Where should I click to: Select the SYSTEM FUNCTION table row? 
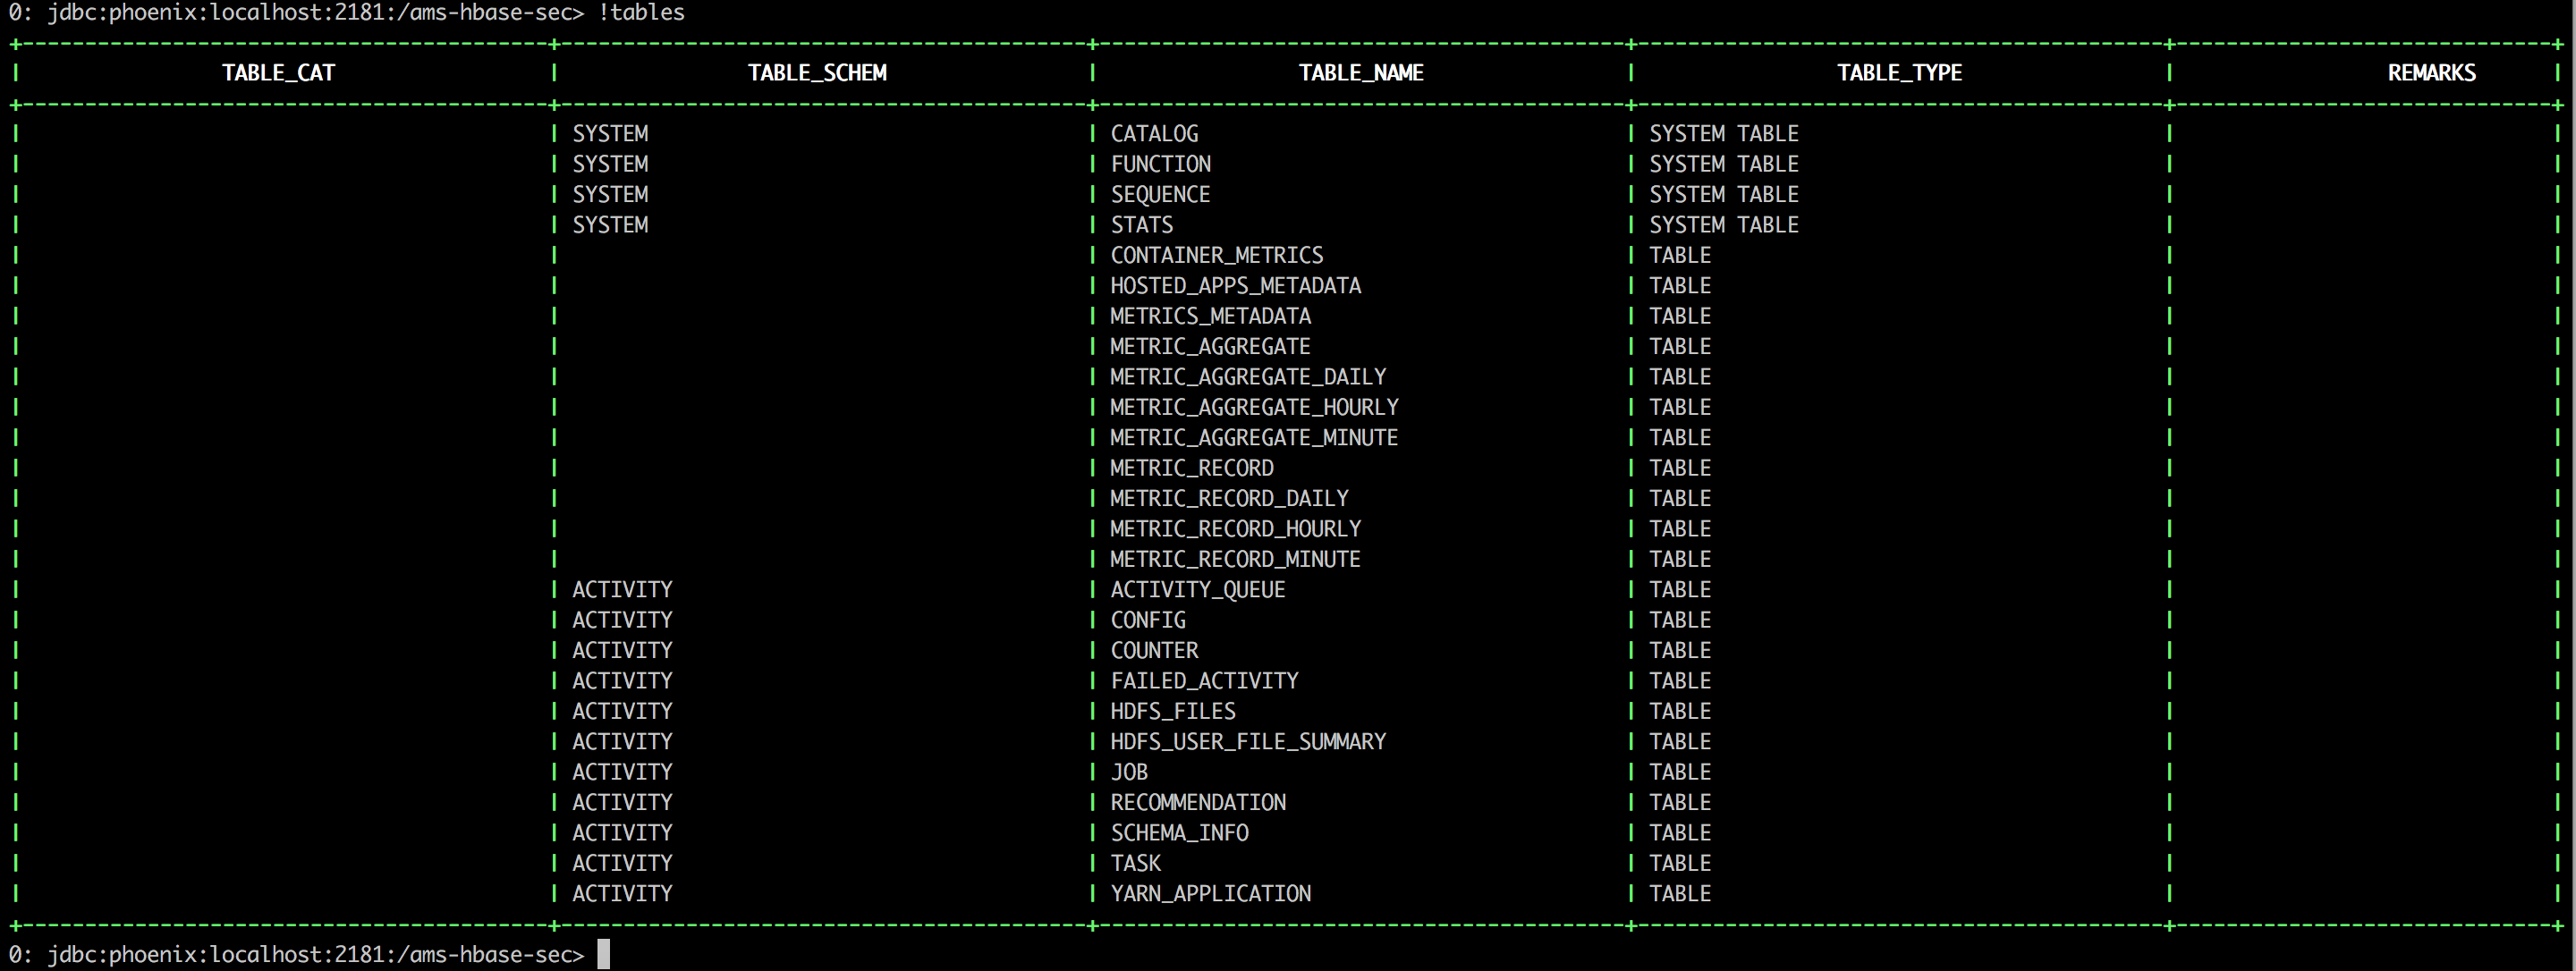coord(1160,164)
